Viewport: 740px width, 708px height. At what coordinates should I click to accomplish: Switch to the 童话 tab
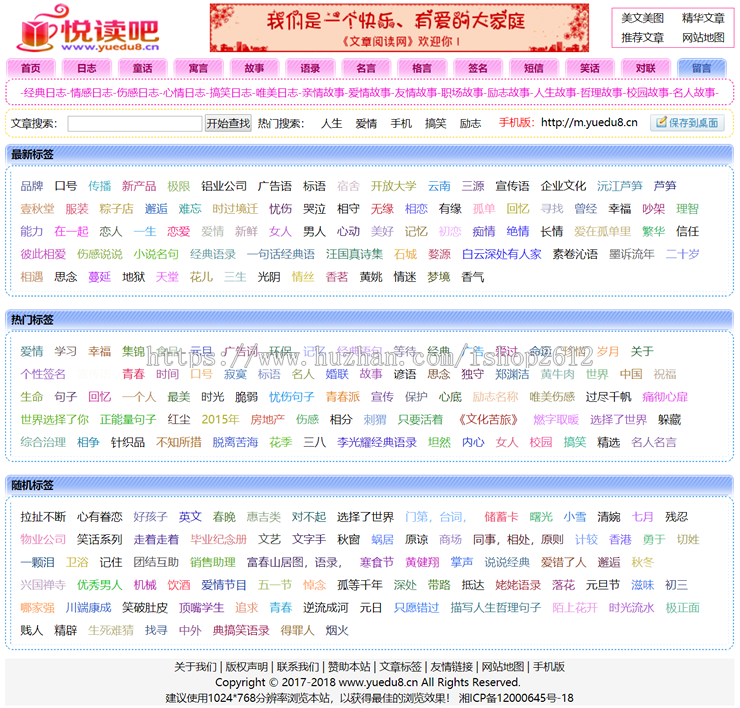click(143, 68)
